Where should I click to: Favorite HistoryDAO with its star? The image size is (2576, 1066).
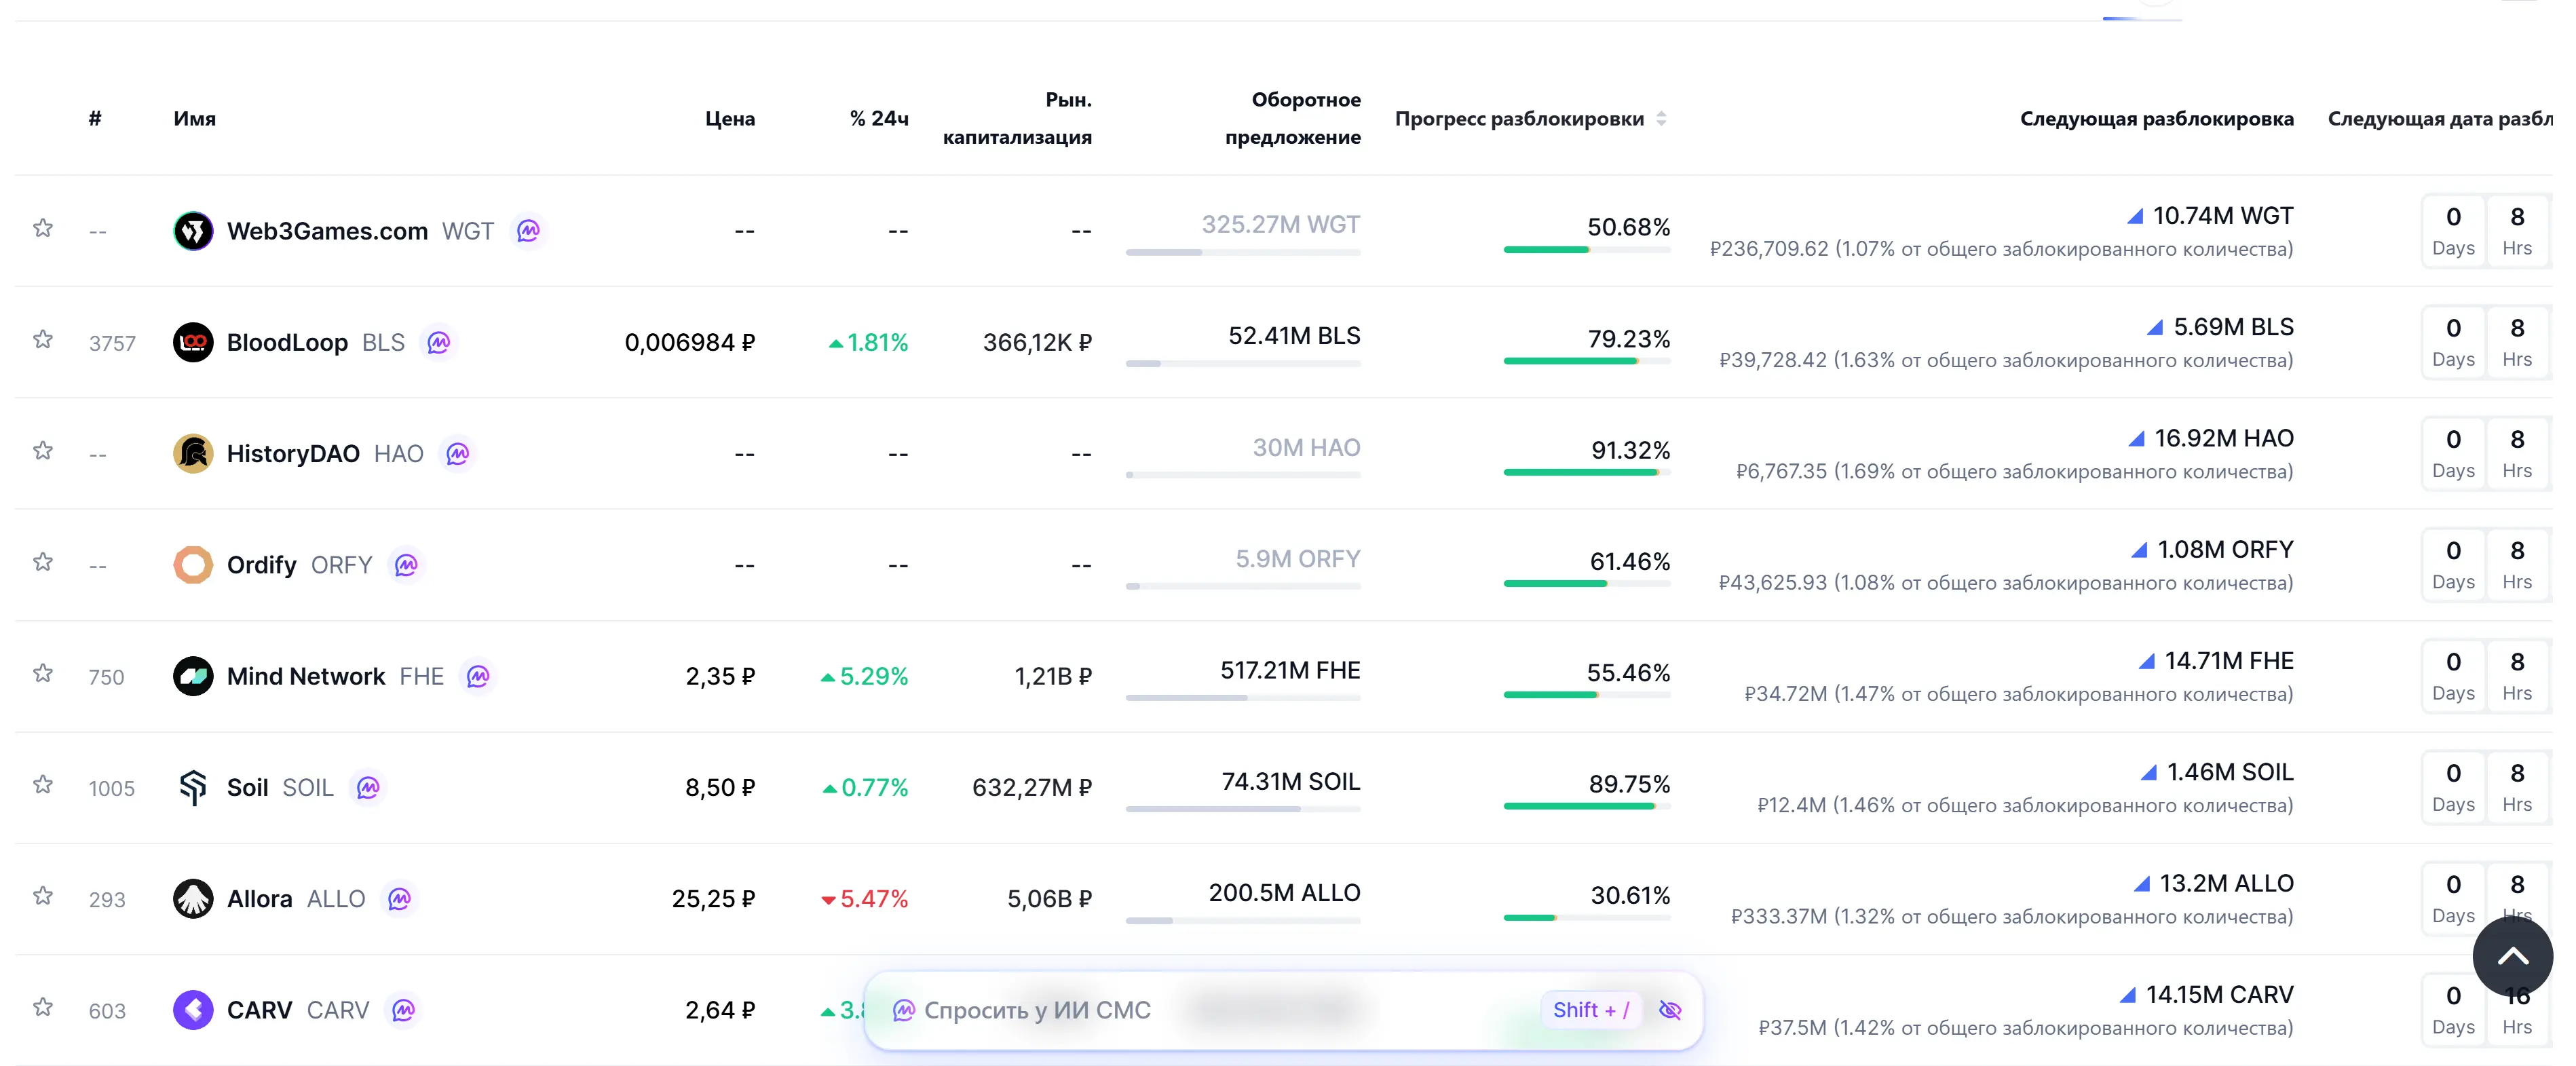pos(43,450)
